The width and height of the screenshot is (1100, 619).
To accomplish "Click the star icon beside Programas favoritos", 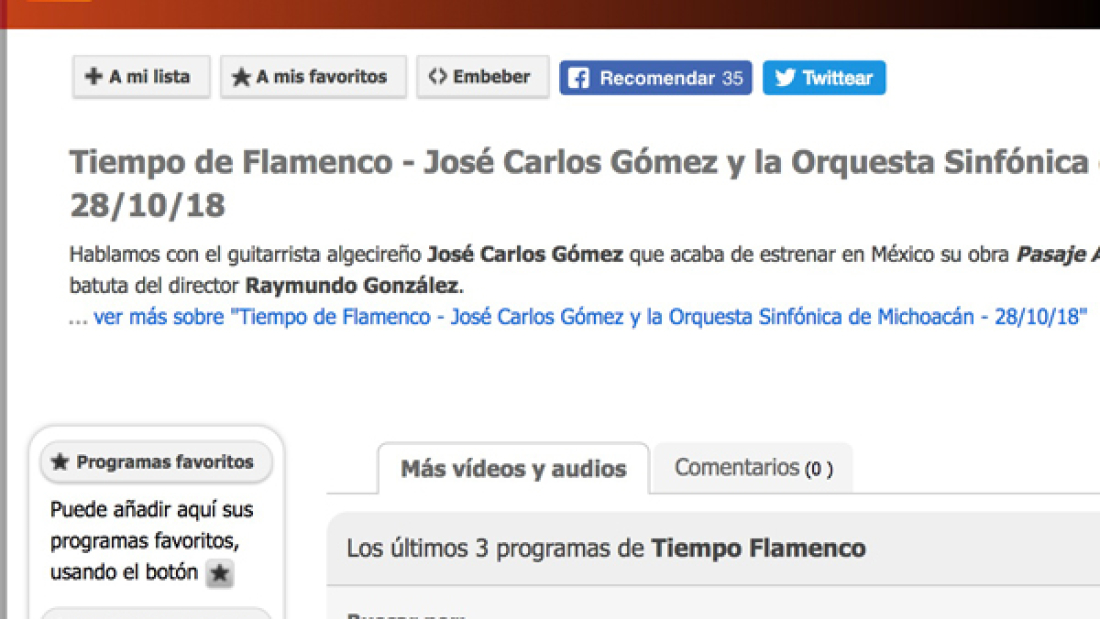I will tap(60, 462).
